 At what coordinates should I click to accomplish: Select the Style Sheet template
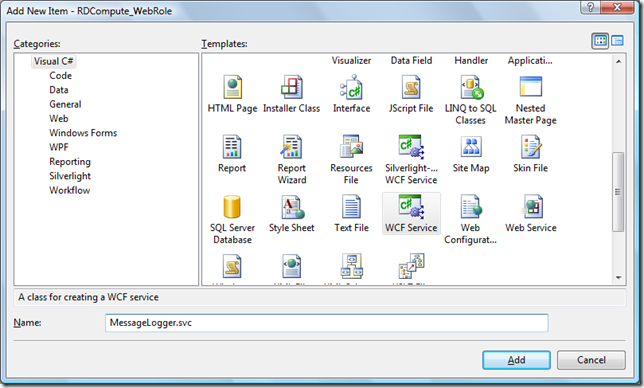(292, 214)
